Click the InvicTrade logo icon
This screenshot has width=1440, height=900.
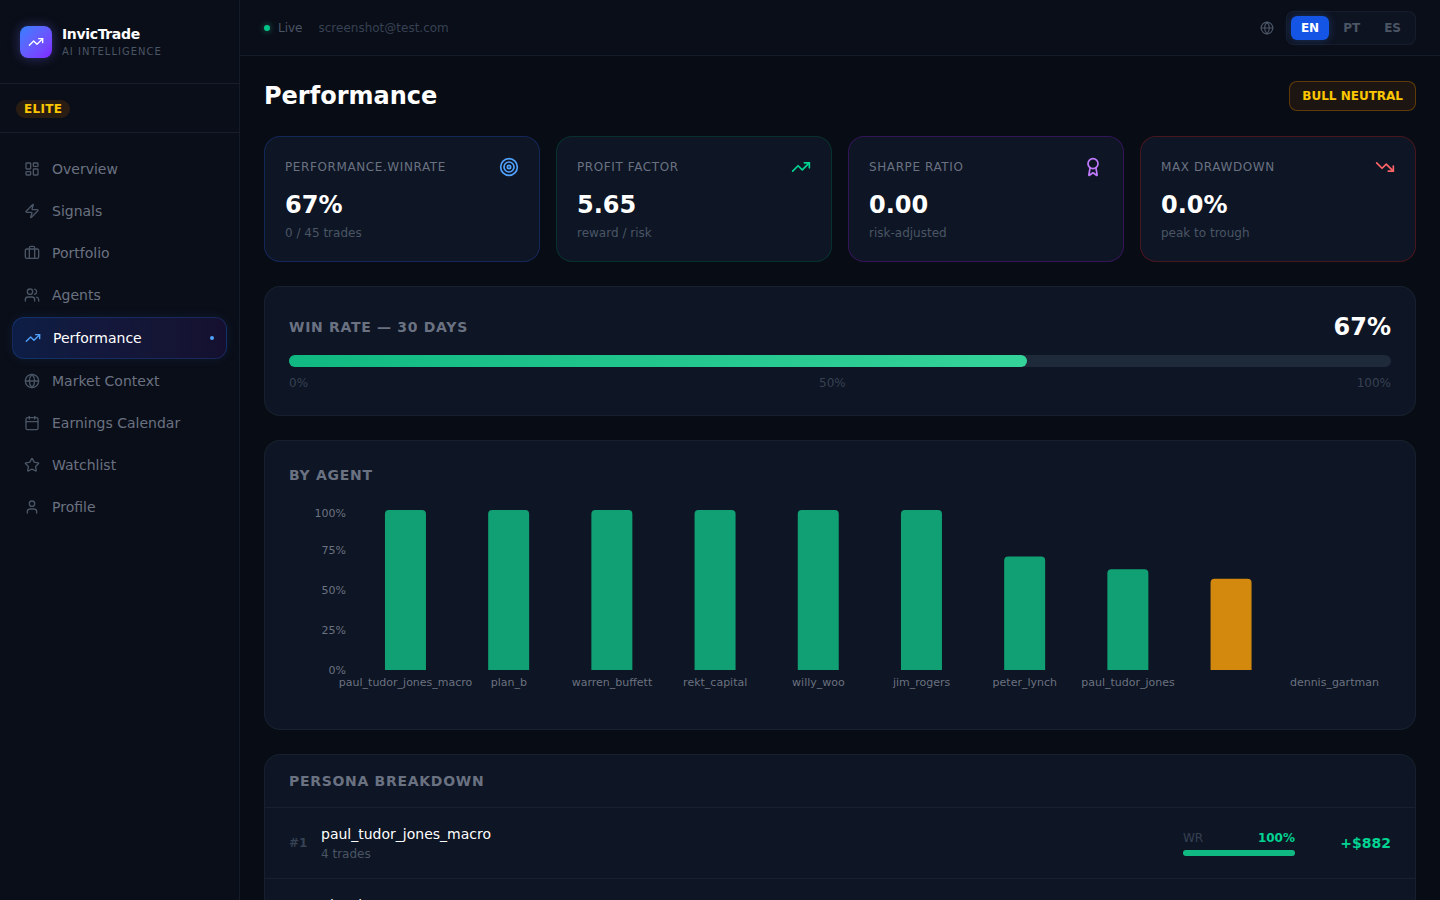coord(35,41)
